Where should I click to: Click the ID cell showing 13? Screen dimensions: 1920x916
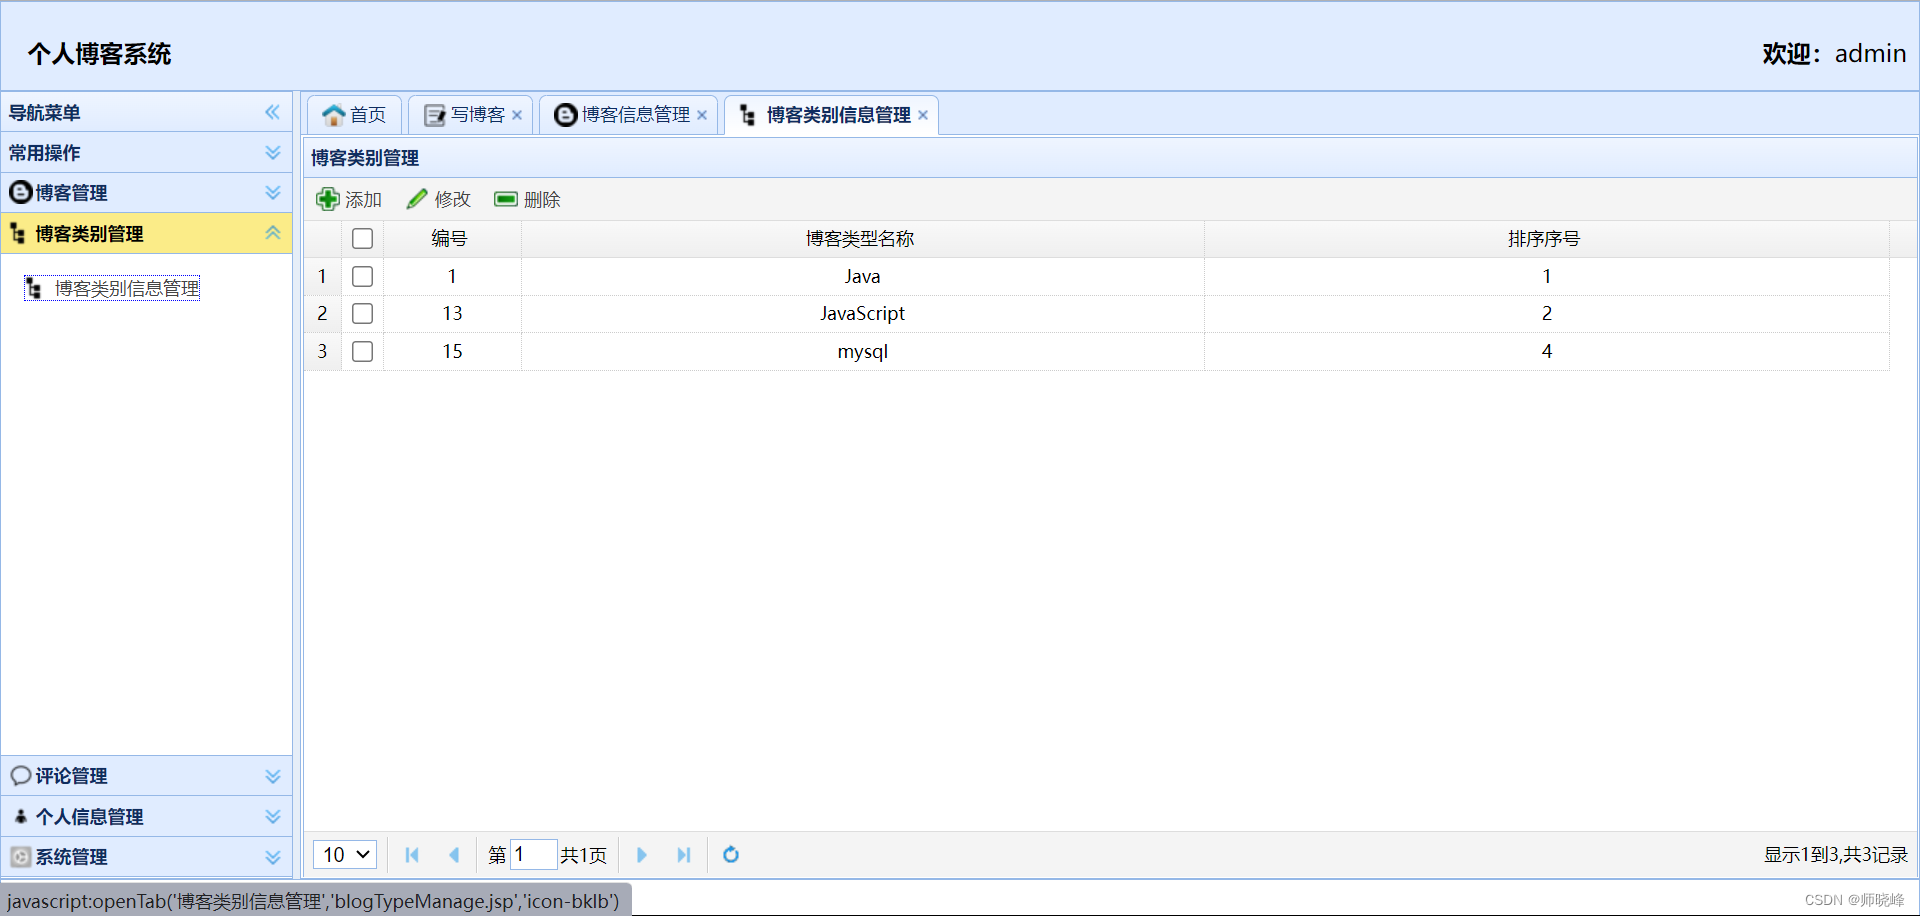[452, 314]
